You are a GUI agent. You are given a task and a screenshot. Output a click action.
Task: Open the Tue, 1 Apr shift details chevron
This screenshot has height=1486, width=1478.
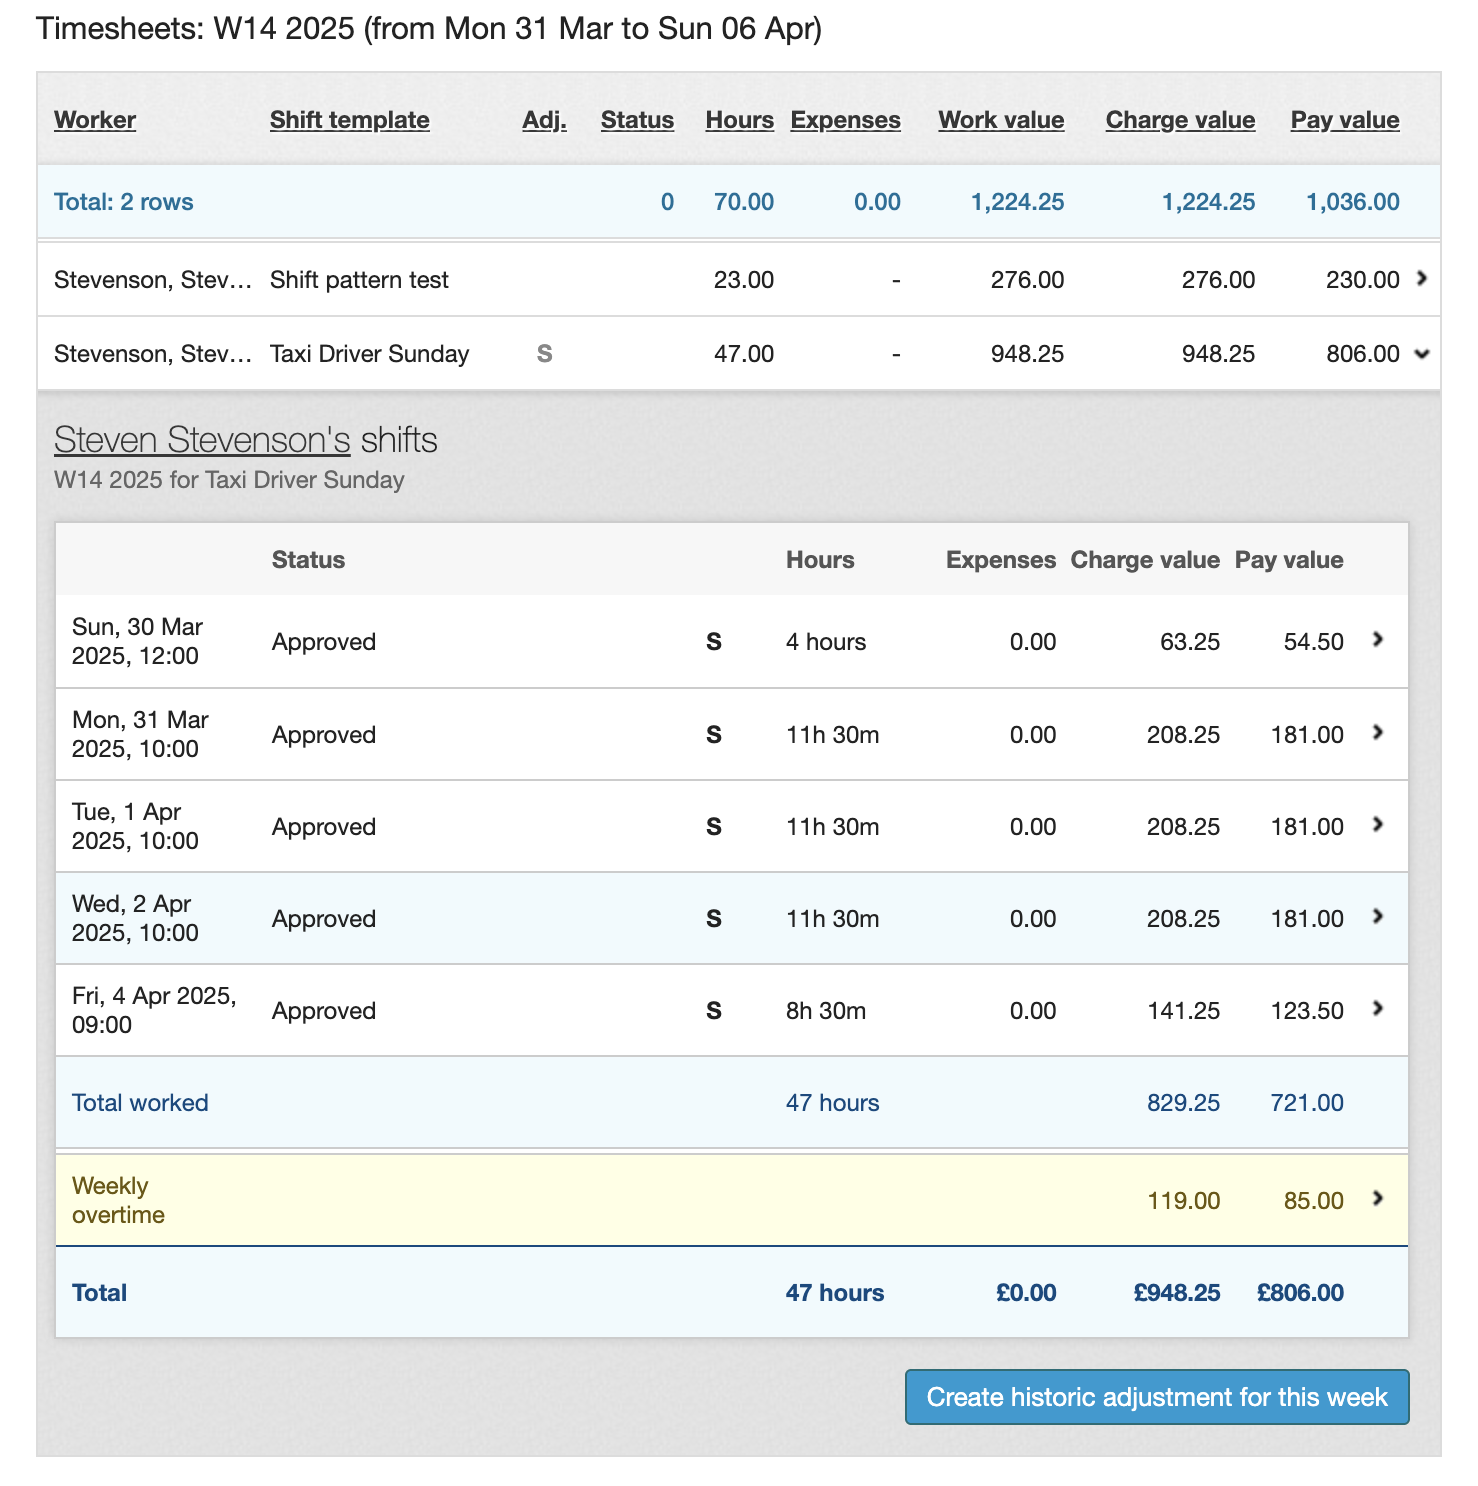1378,825
